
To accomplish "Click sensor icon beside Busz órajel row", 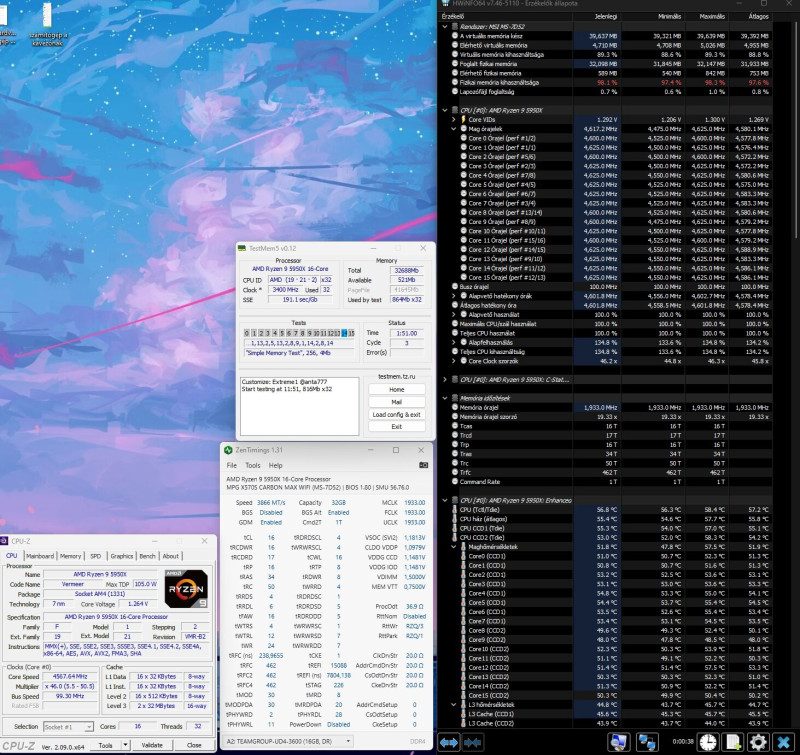I will 455,287.
